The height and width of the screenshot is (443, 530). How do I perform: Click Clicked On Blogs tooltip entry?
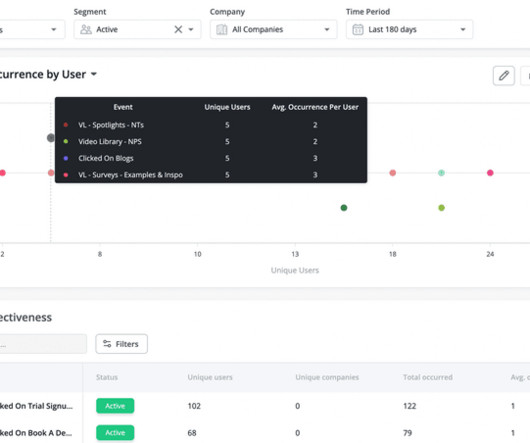(x=106, y=158)
